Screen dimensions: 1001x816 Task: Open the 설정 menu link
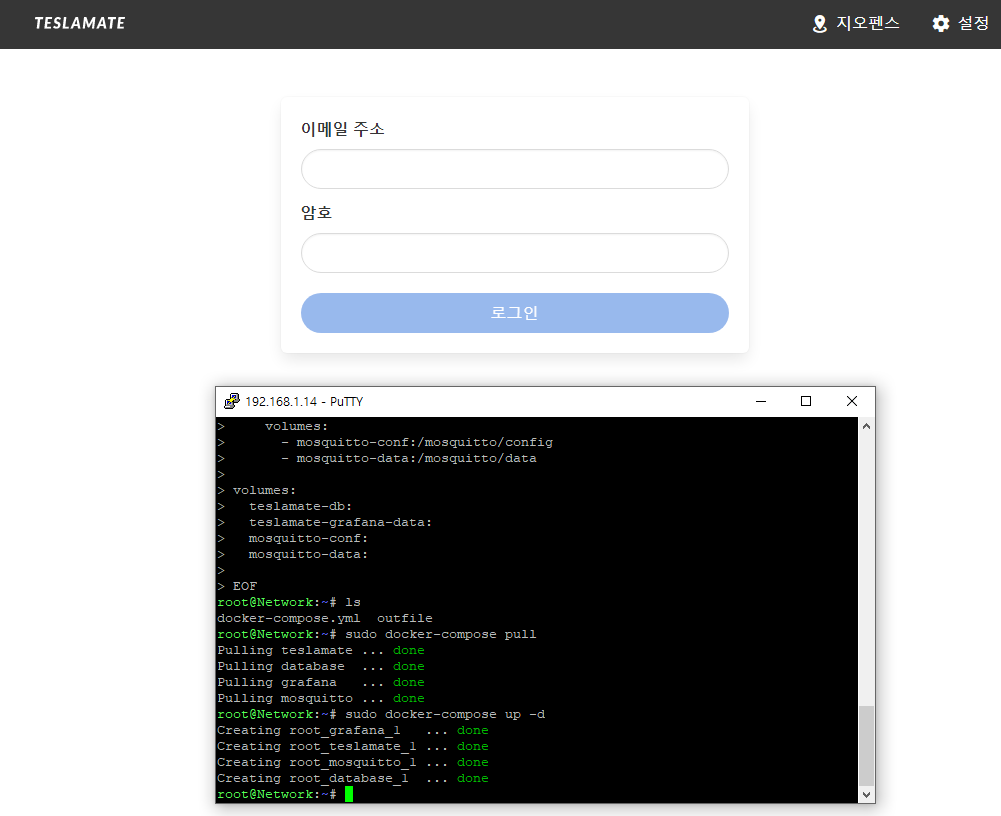(x=960, y=24)
